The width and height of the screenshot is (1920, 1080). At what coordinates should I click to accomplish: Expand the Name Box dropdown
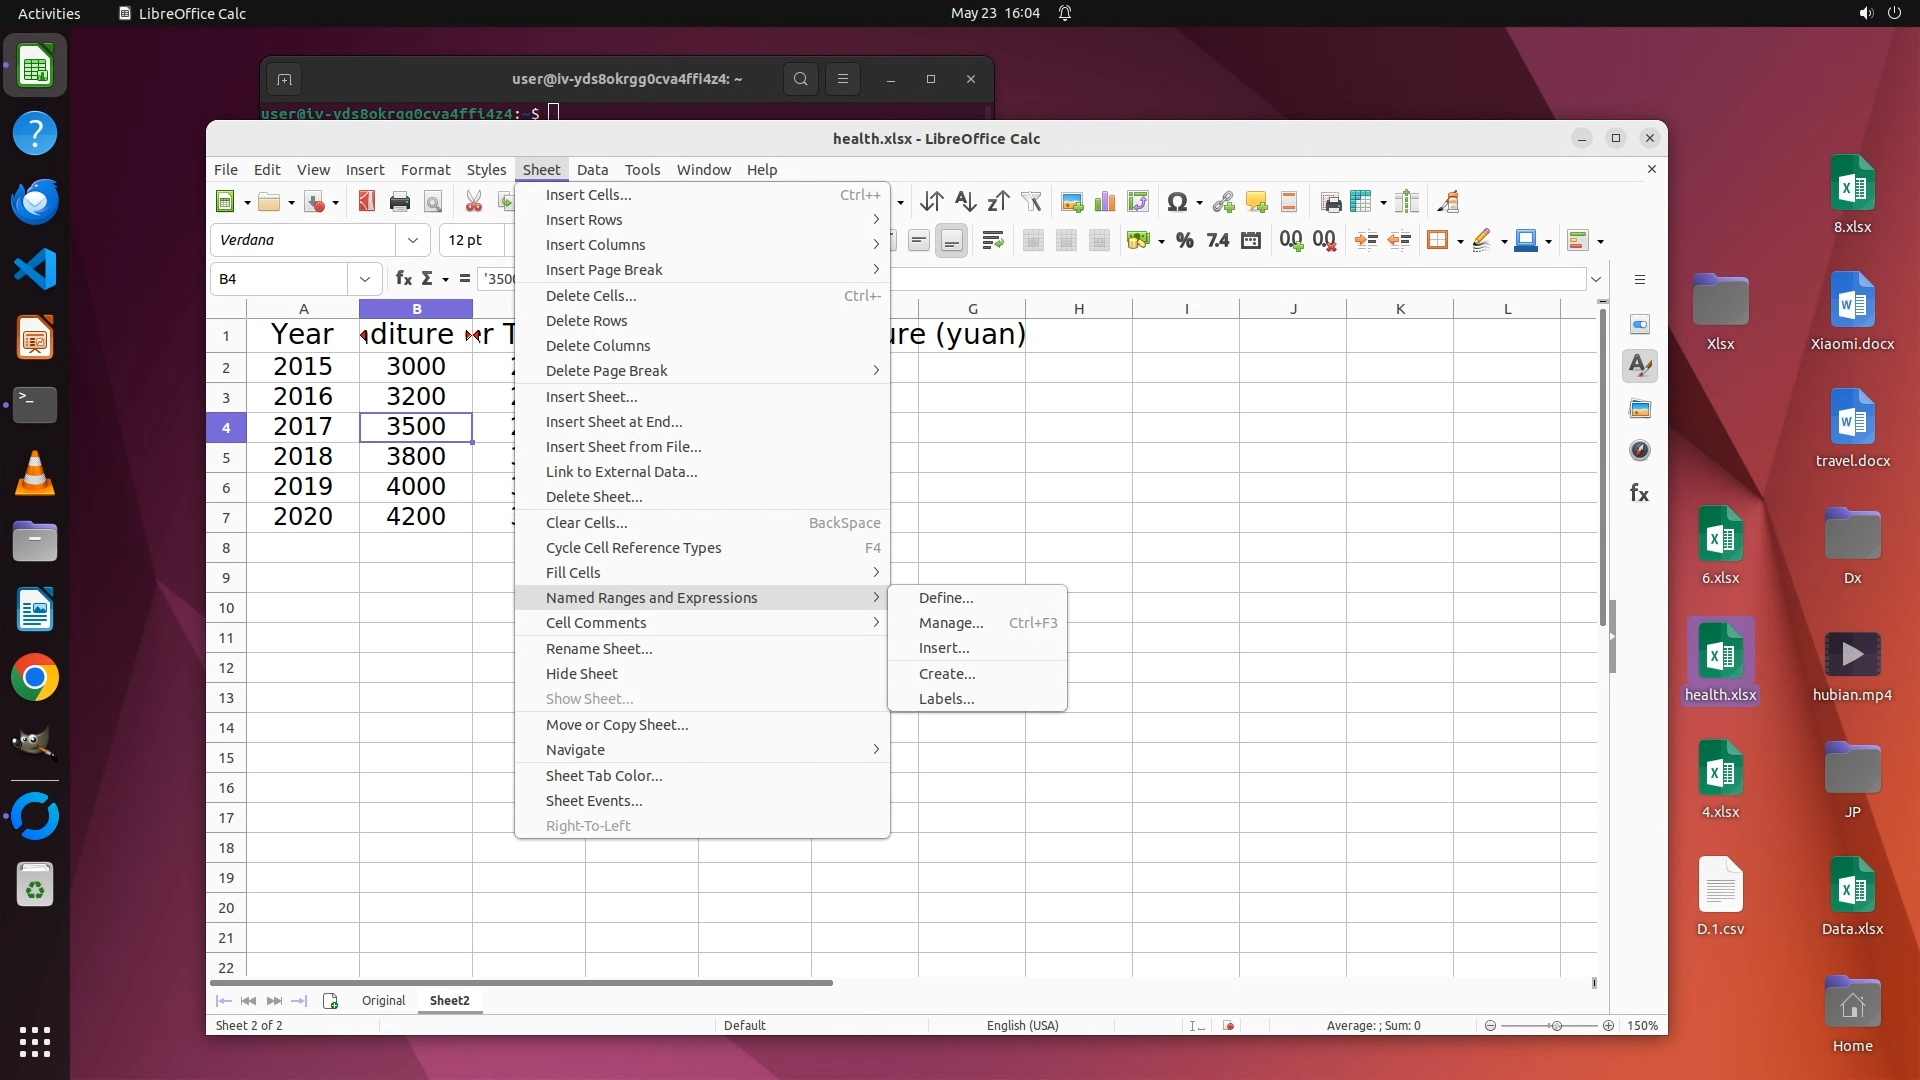tap(365, 279)
